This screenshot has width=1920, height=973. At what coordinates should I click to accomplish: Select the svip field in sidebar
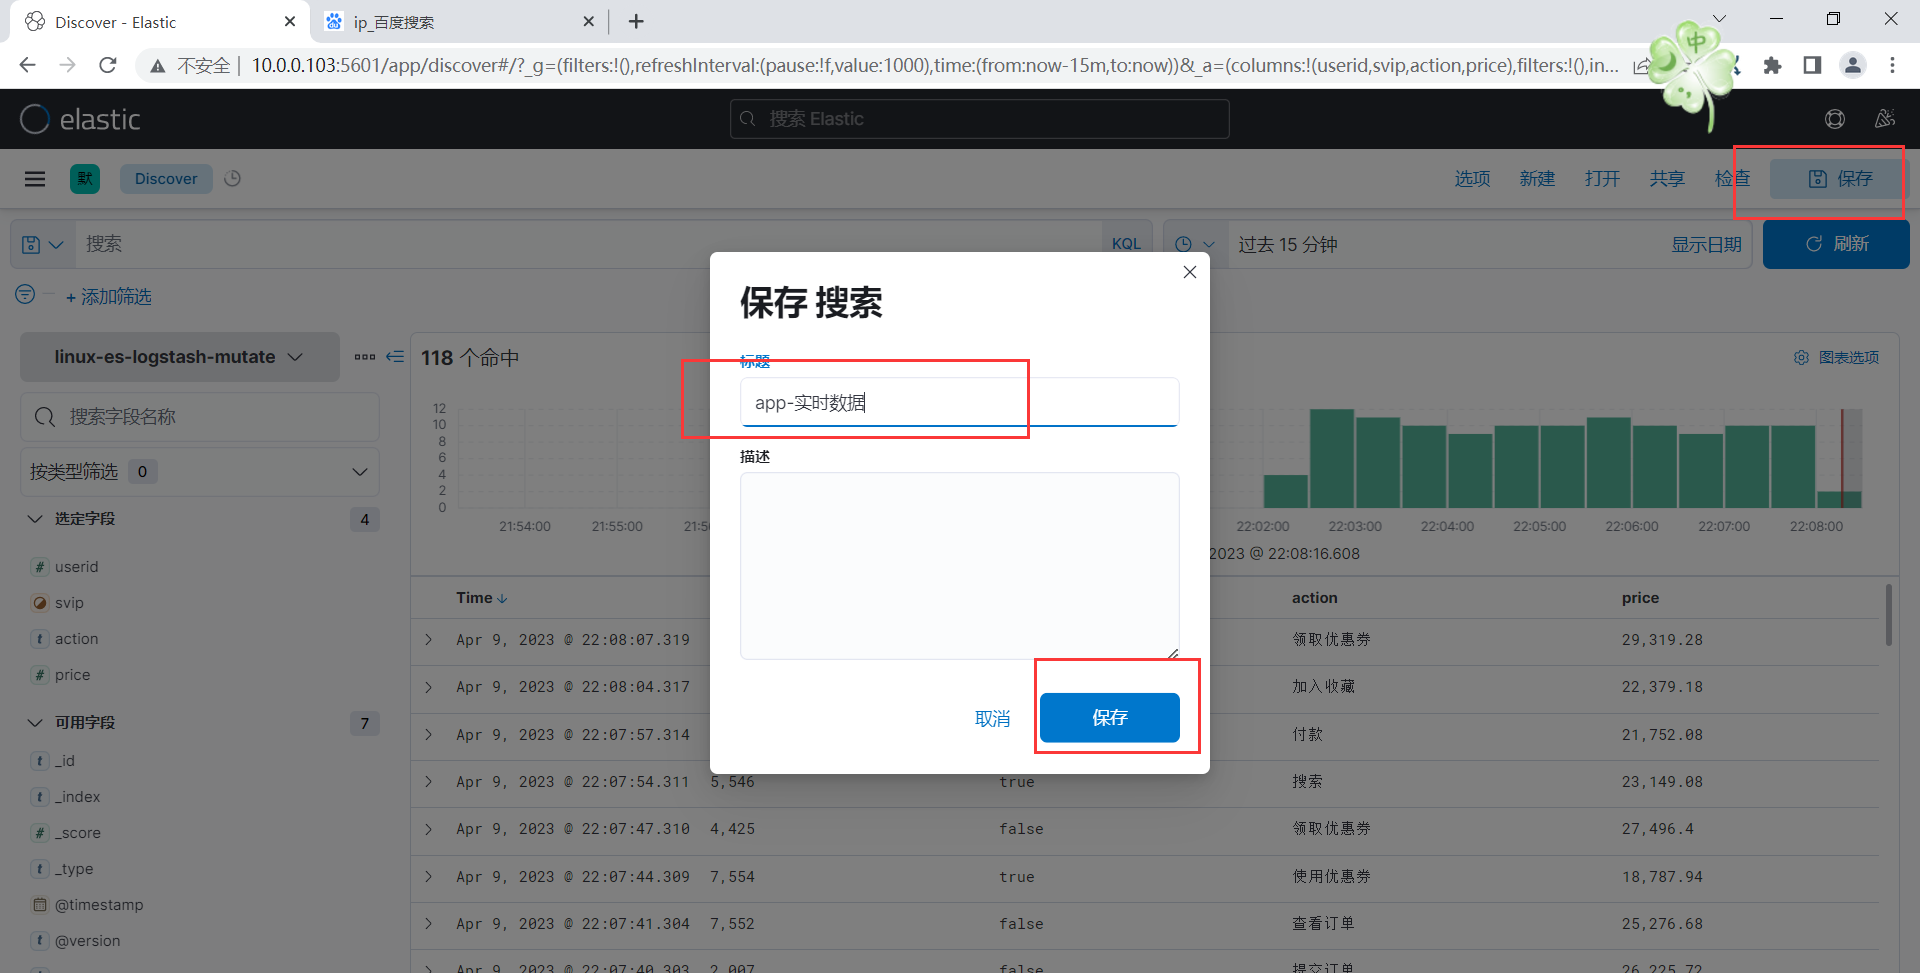[x=69, y=603]
